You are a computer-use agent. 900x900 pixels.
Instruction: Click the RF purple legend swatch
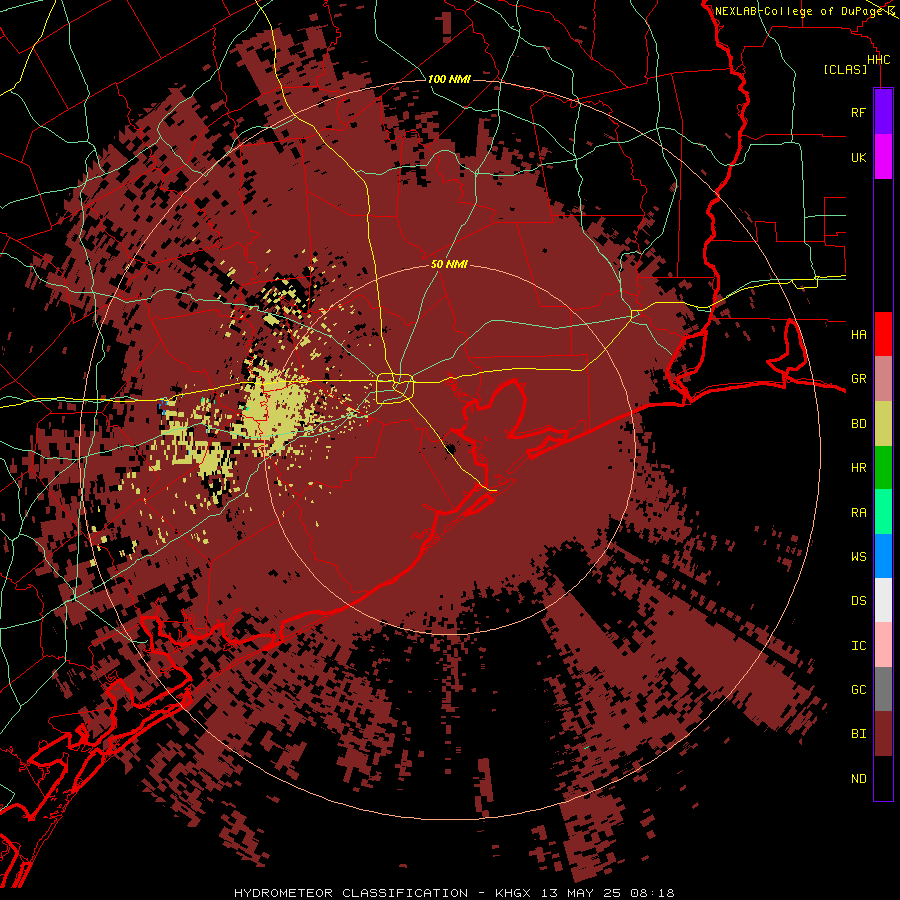(x=883, y=112)
